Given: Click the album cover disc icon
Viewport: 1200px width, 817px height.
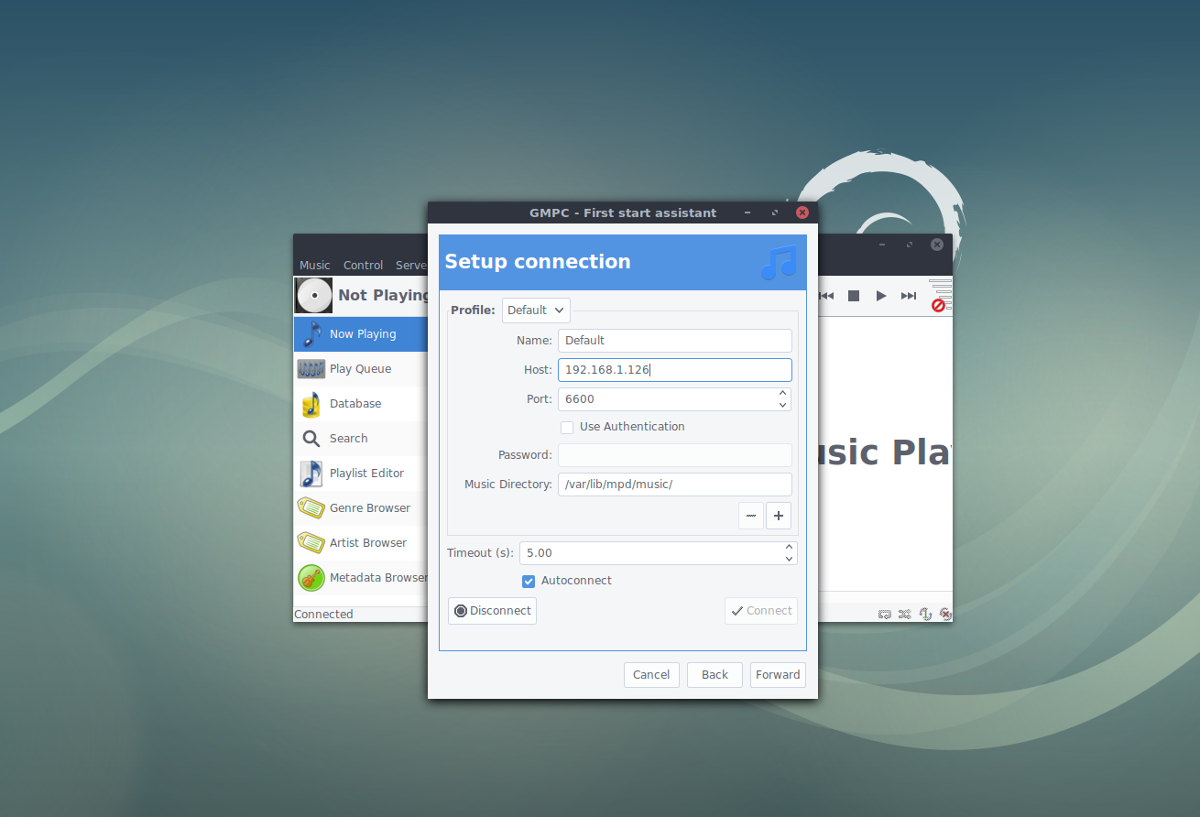Looking at the screenshot, I should click(x=314, y=295).
